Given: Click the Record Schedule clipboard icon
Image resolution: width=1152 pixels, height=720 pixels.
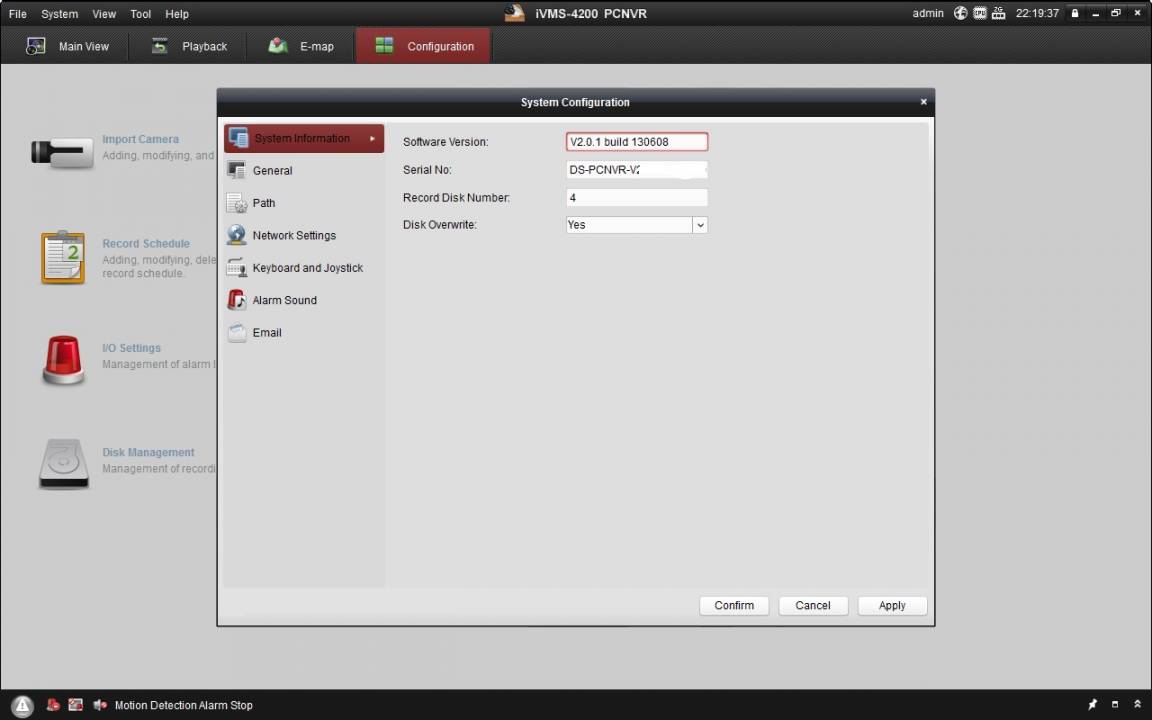Looking at the screenshot, I should 63,257.
